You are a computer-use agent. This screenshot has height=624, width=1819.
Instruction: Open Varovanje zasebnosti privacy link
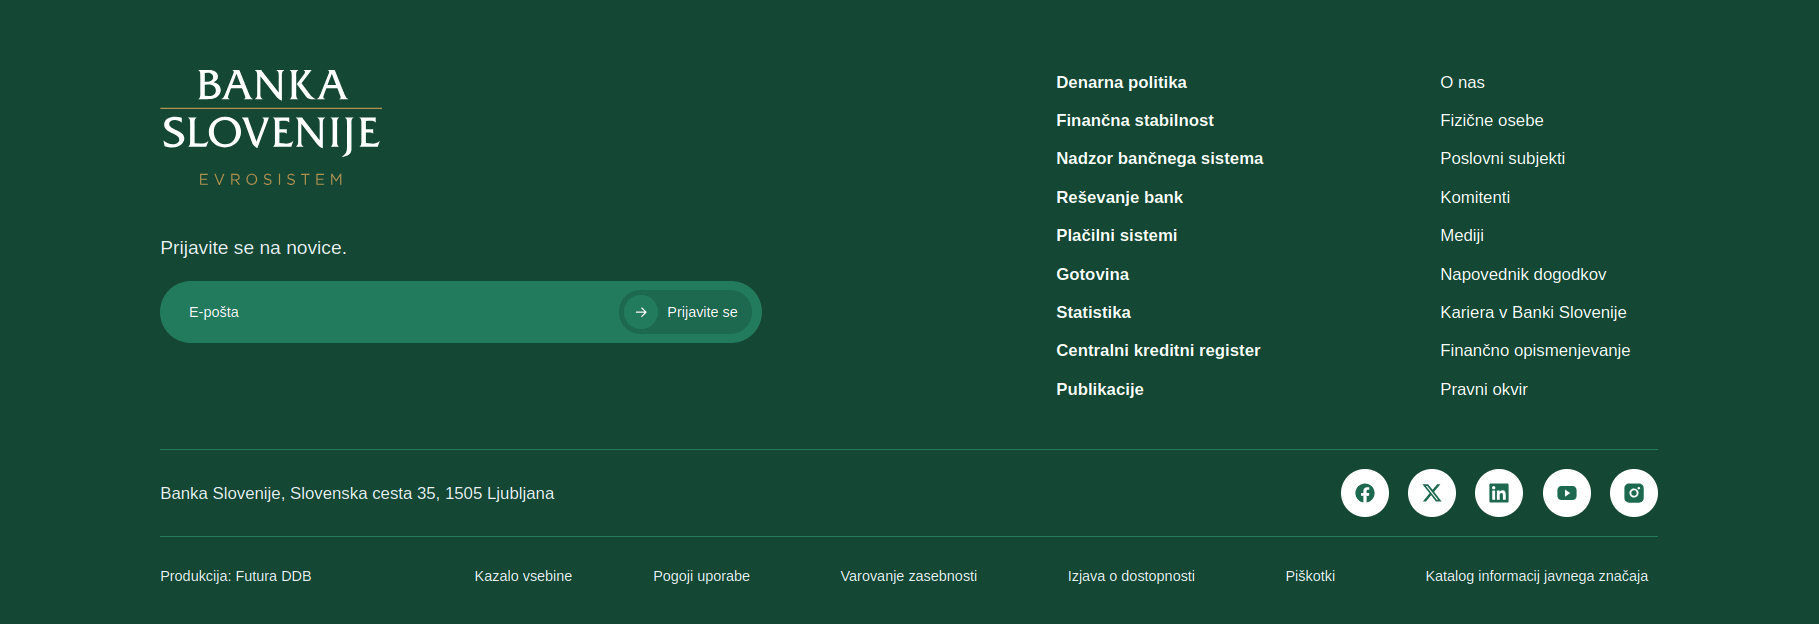tap(908, 576)
